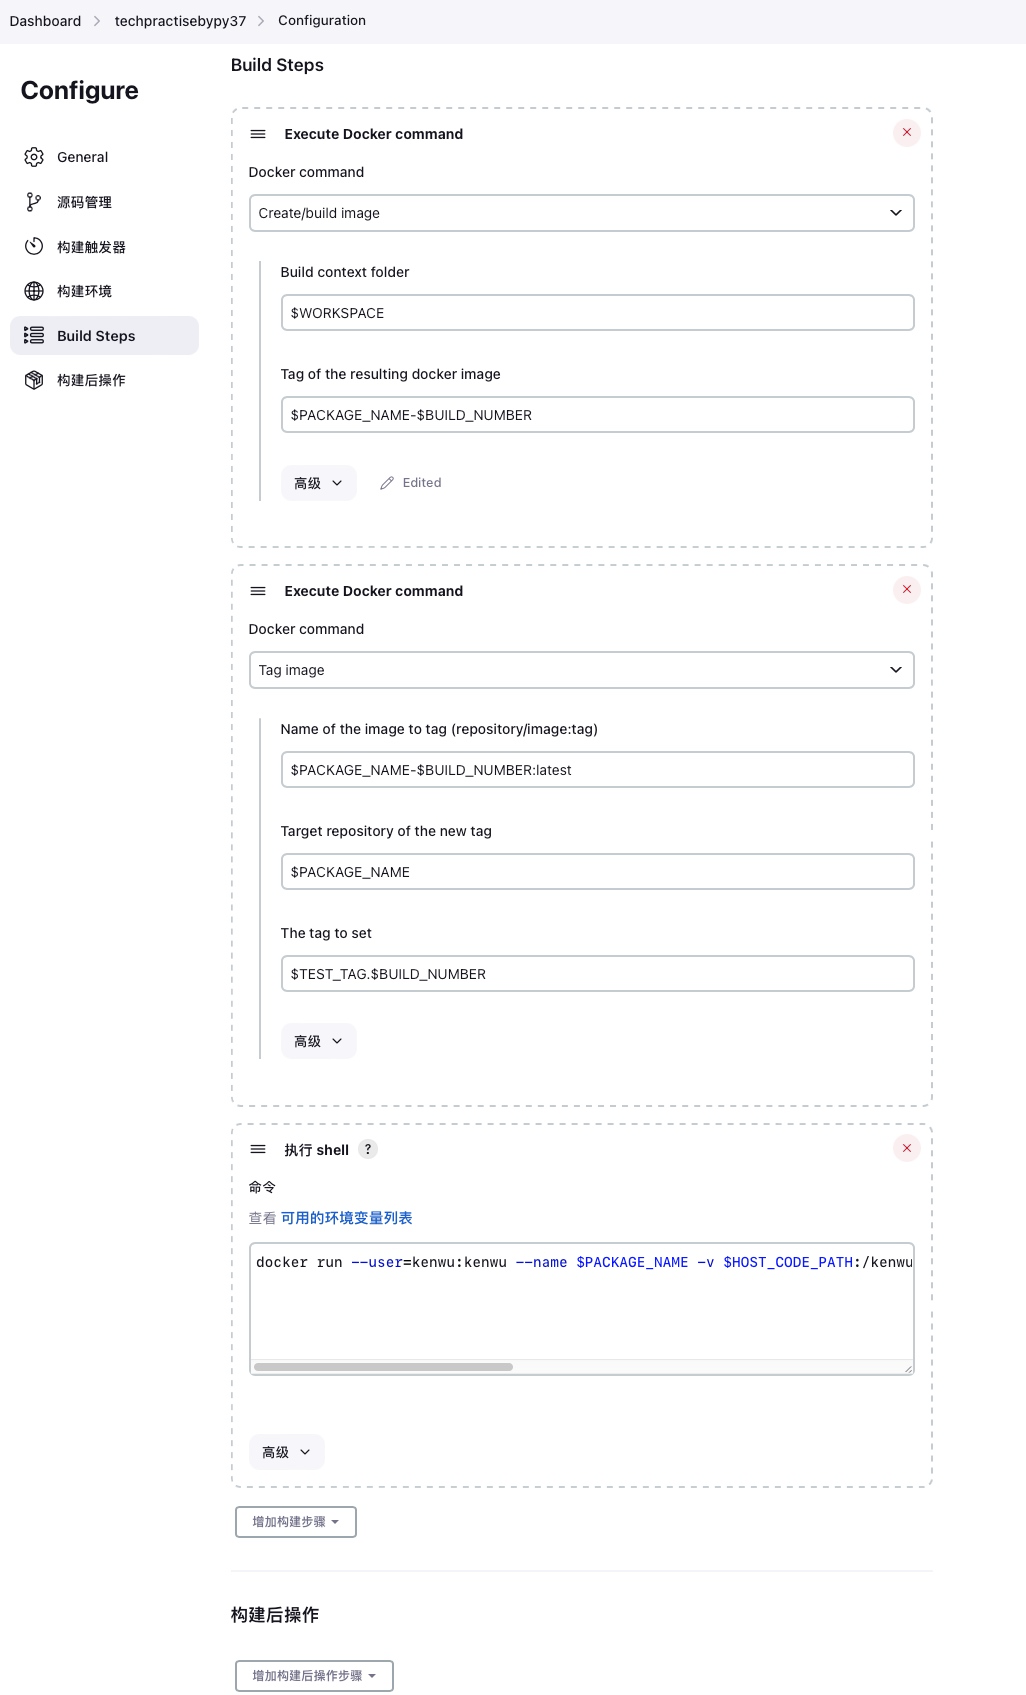
Task: Click the General gear icon in sidebar
Action: [34, 157]
